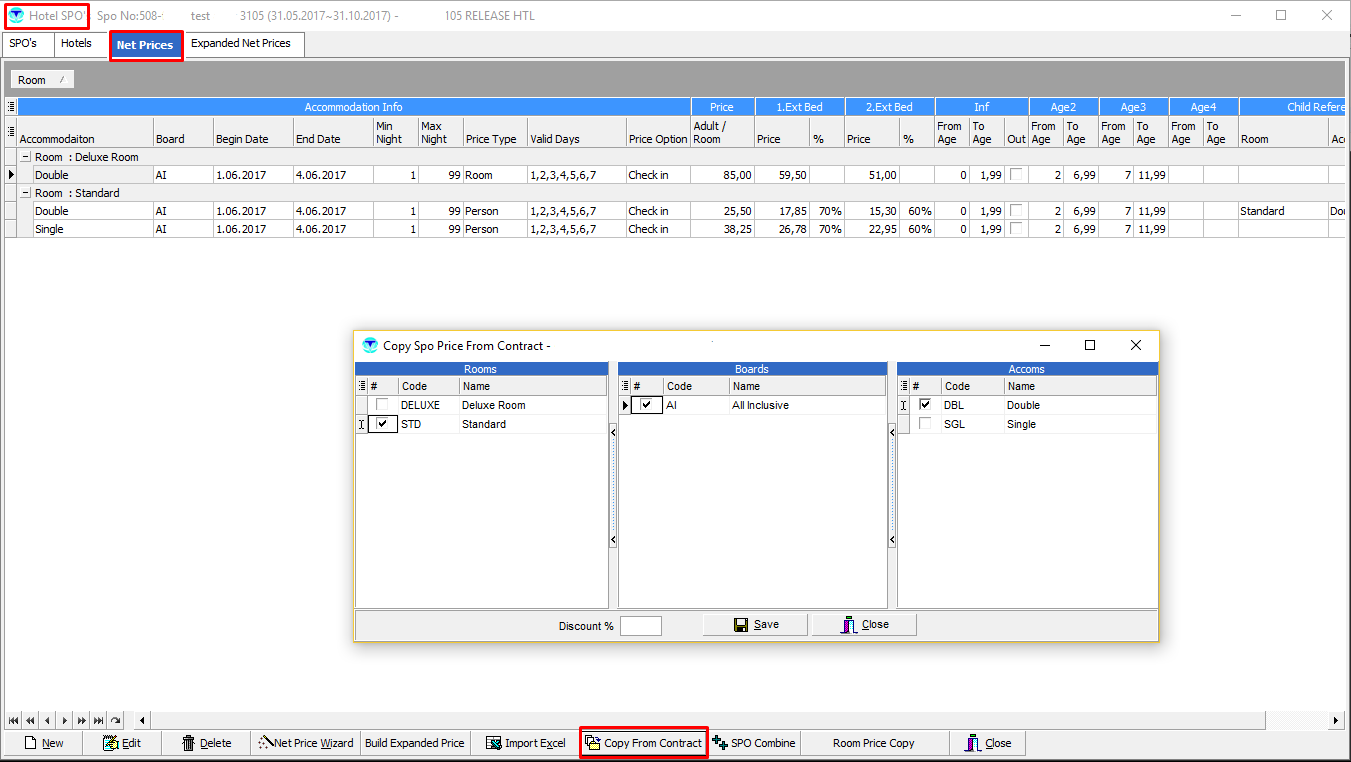The width and height of the screenshot is (1351, 762).
Task: Delete the selected price row
Action: (207, 743)
